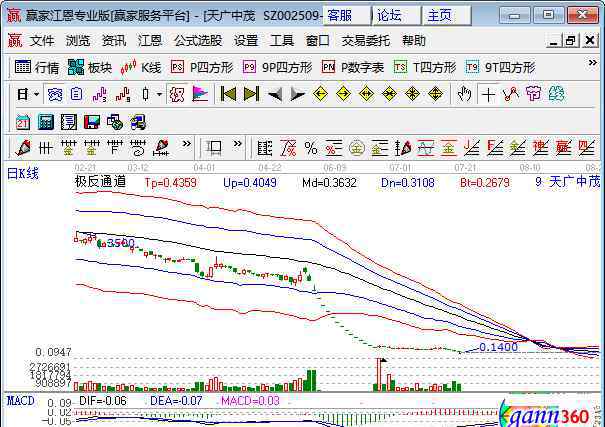Image resolution: width=605 pixels, height=427 pixels.
Task: Open the 公式选股 menu
Action: point(198,41)
